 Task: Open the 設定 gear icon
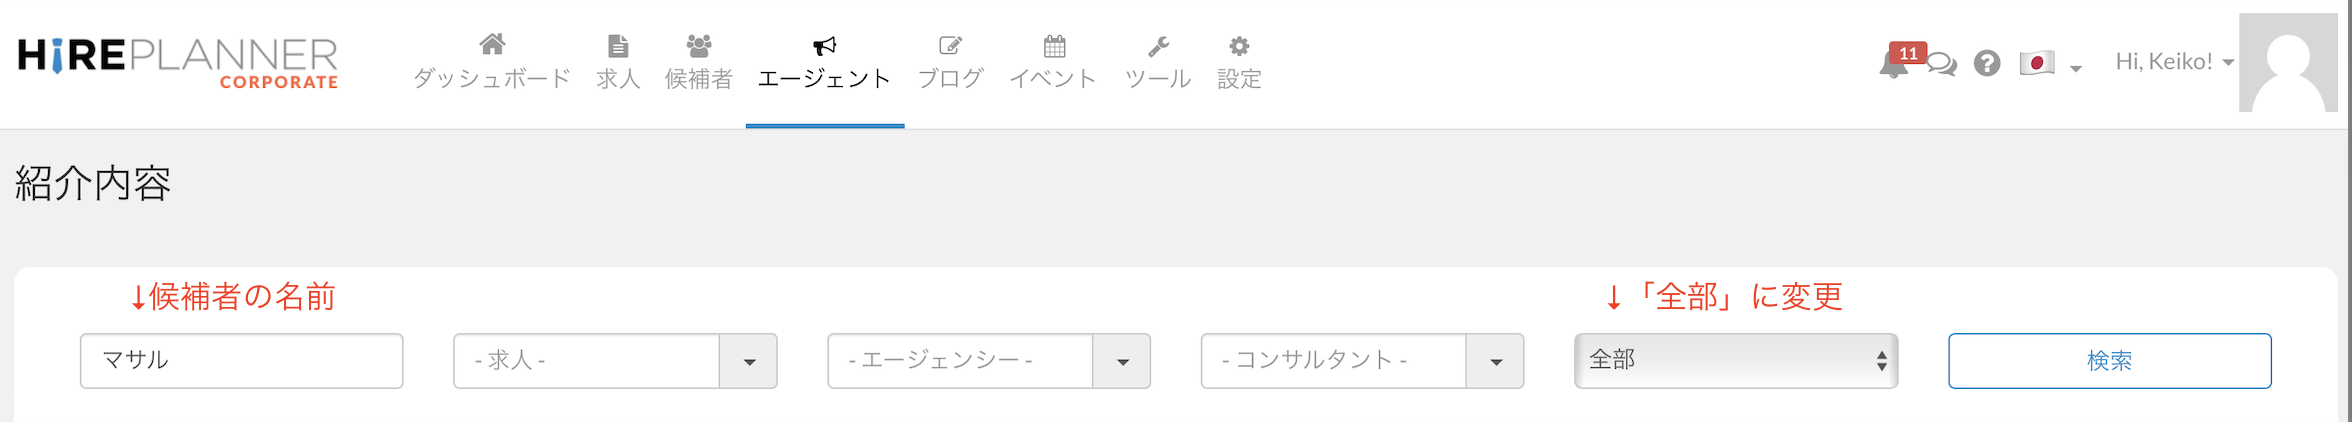(x=1239, y=46)
